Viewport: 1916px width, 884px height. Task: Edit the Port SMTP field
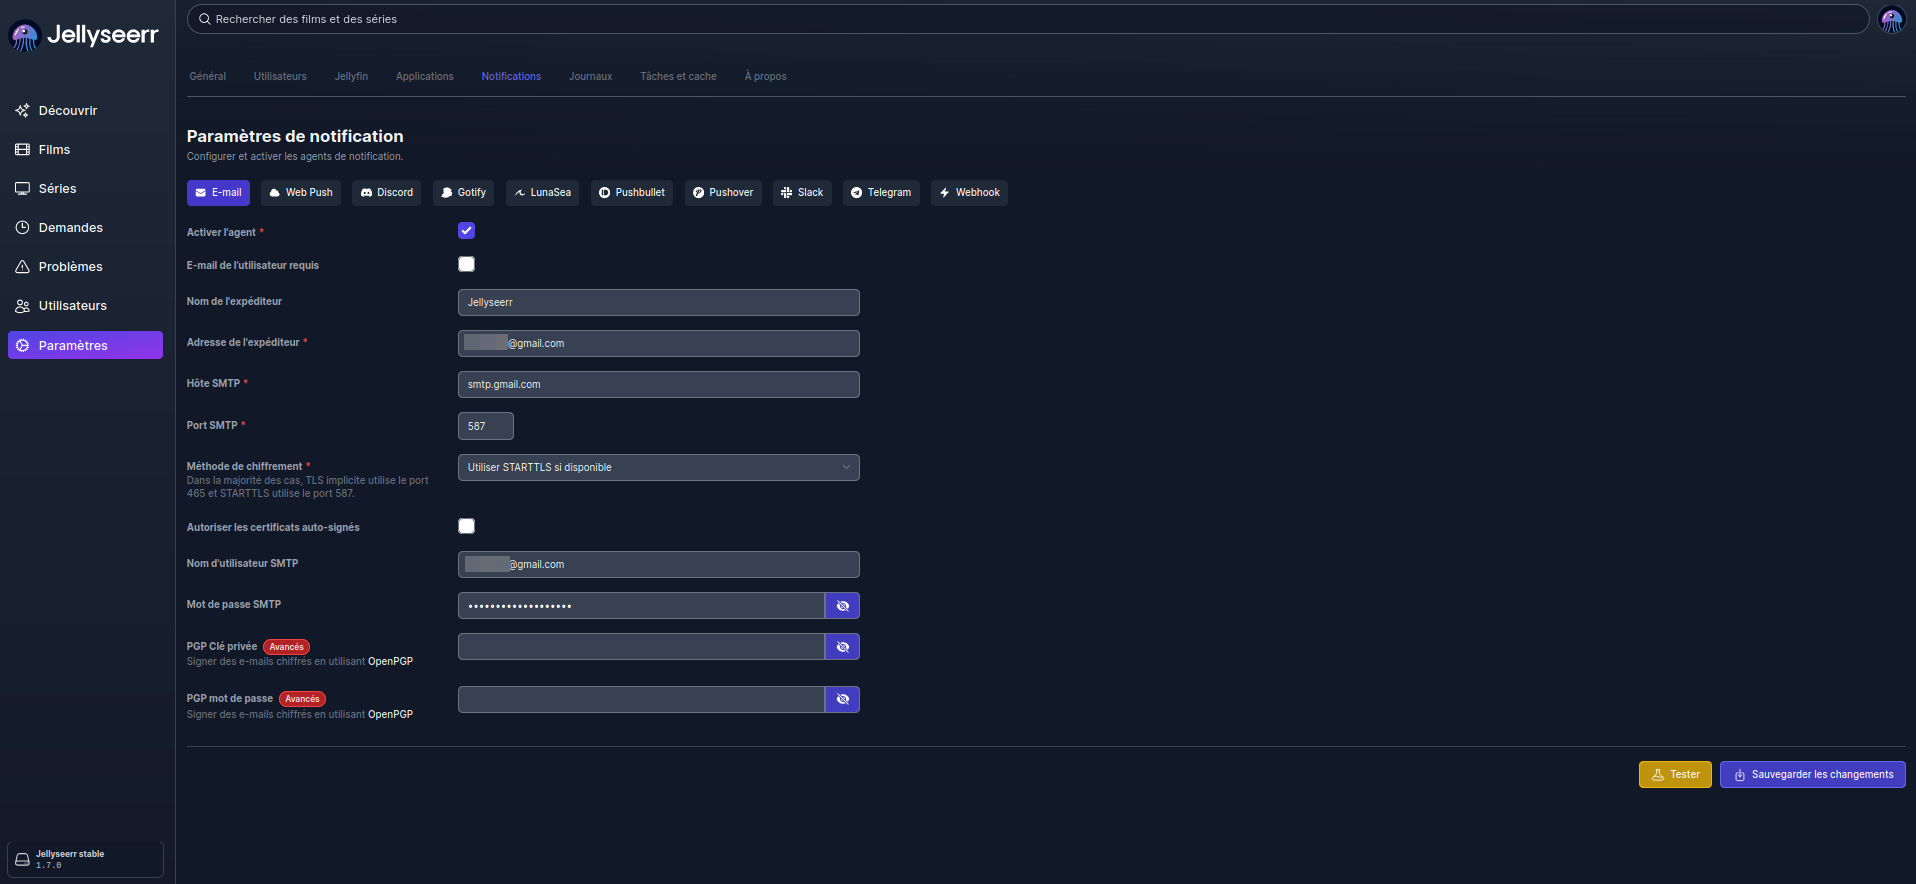point(486,426)
